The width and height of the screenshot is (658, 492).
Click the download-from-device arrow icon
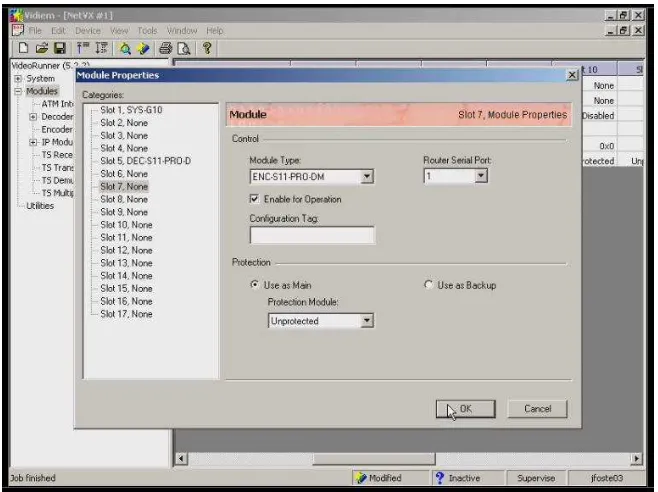[101, 48]
